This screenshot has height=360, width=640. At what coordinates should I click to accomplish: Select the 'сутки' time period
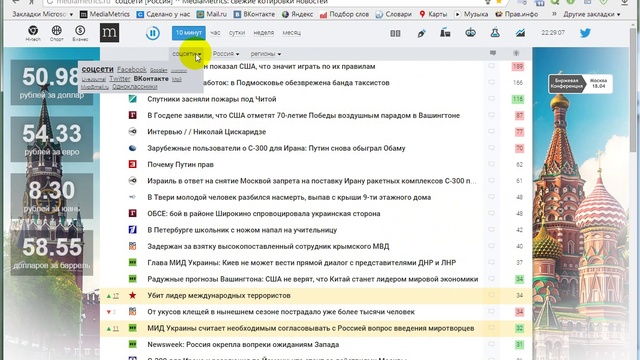coord(237,33)
